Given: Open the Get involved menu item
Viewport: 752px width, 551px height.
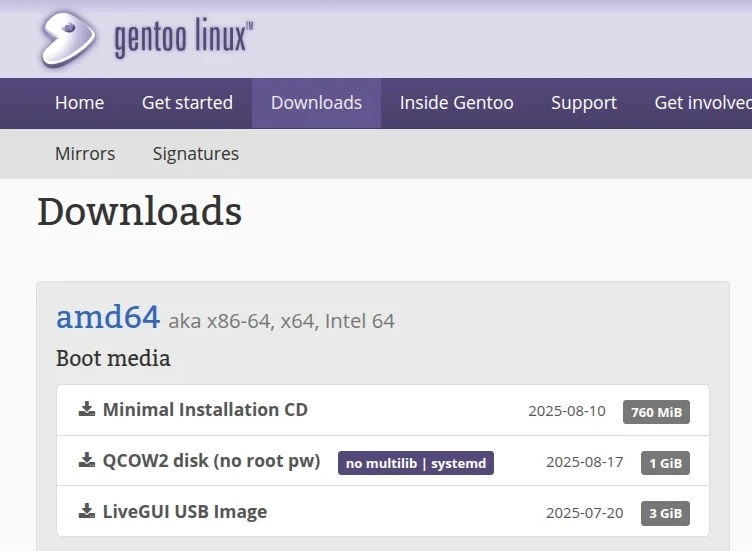Looking at the screenshot, I should [702, 103].
